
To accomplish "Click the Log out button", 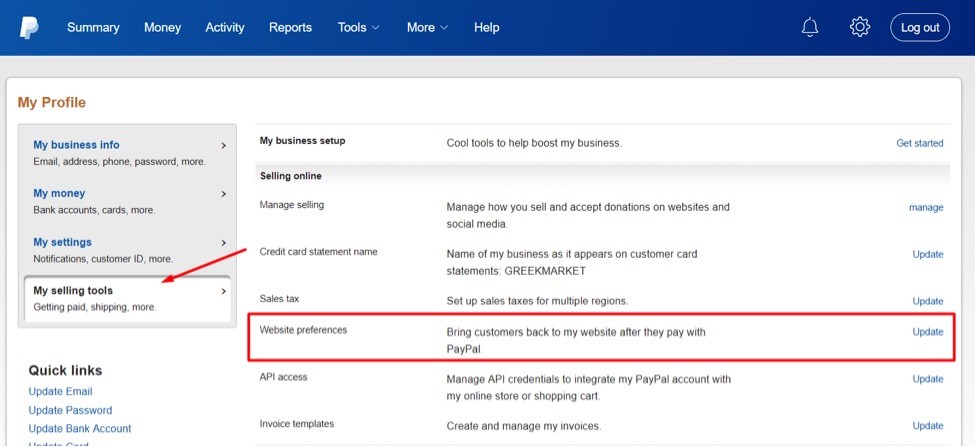I will (920, 27).
